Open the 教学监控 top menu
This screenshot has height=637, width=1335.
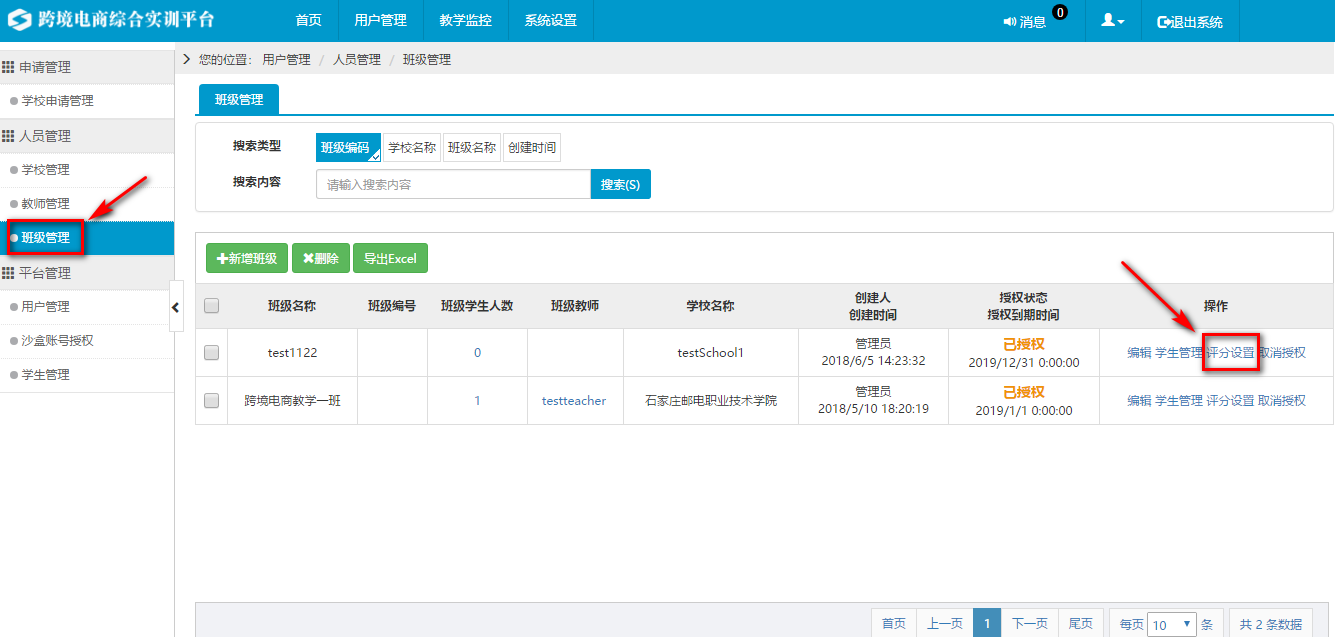point(465,21)
